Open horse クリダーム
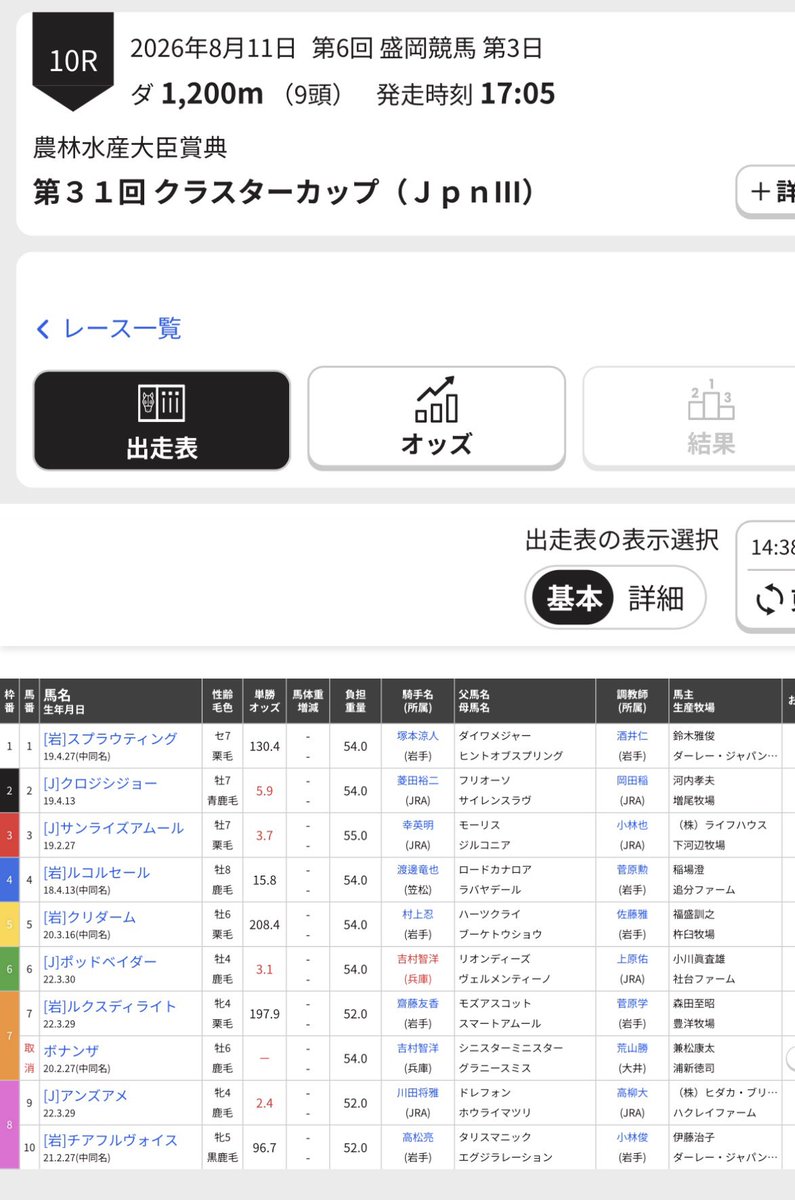The image size is (795, 1200). coord(89,917)
